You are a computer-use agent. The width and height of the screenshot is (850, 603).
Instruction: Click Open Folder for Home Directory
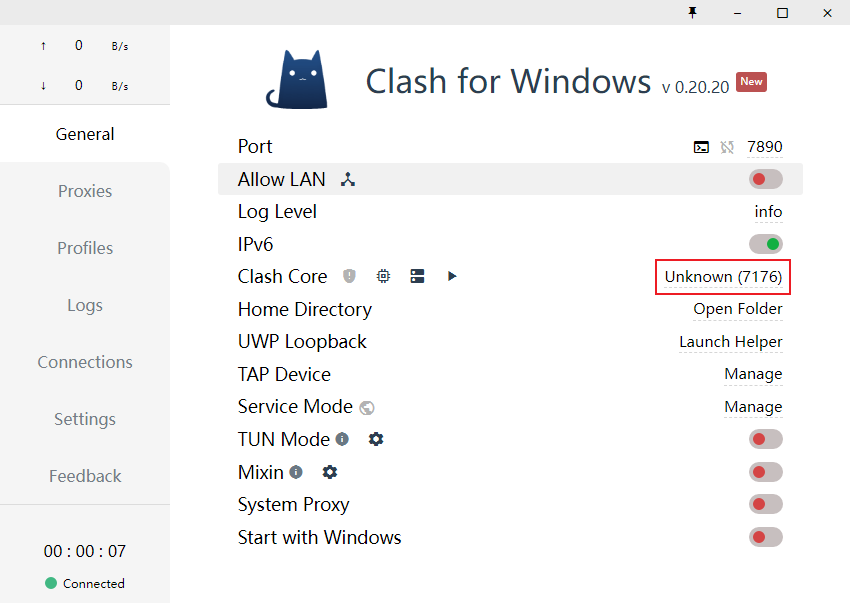738,309
